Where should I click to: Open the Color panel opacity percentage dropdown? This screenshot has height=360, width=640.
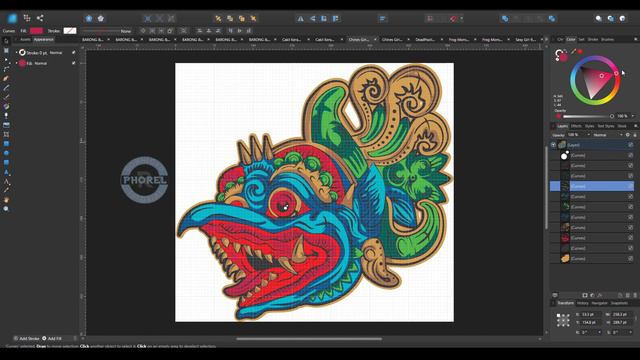click(633, 116)
